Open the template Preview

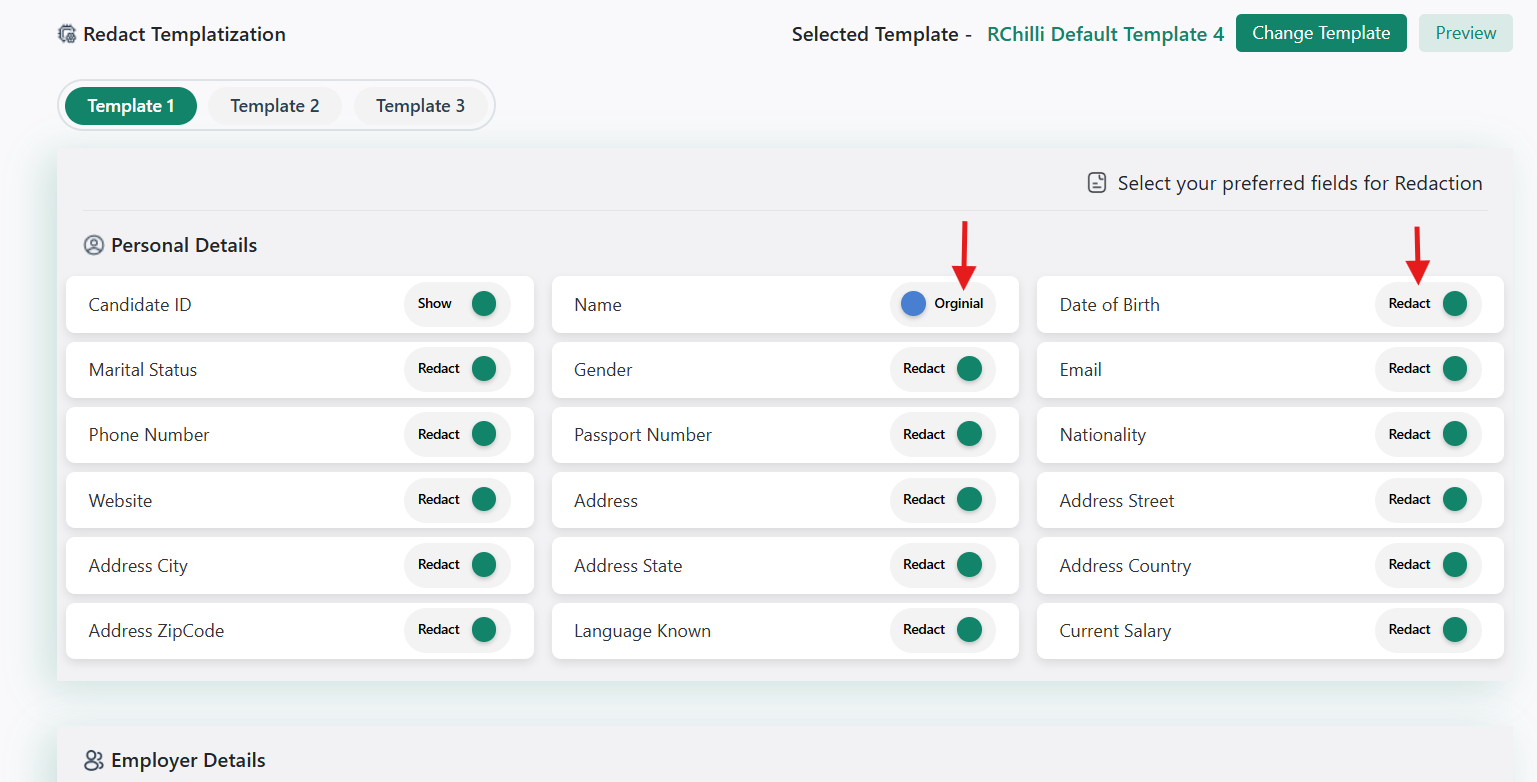point(1465,33)
